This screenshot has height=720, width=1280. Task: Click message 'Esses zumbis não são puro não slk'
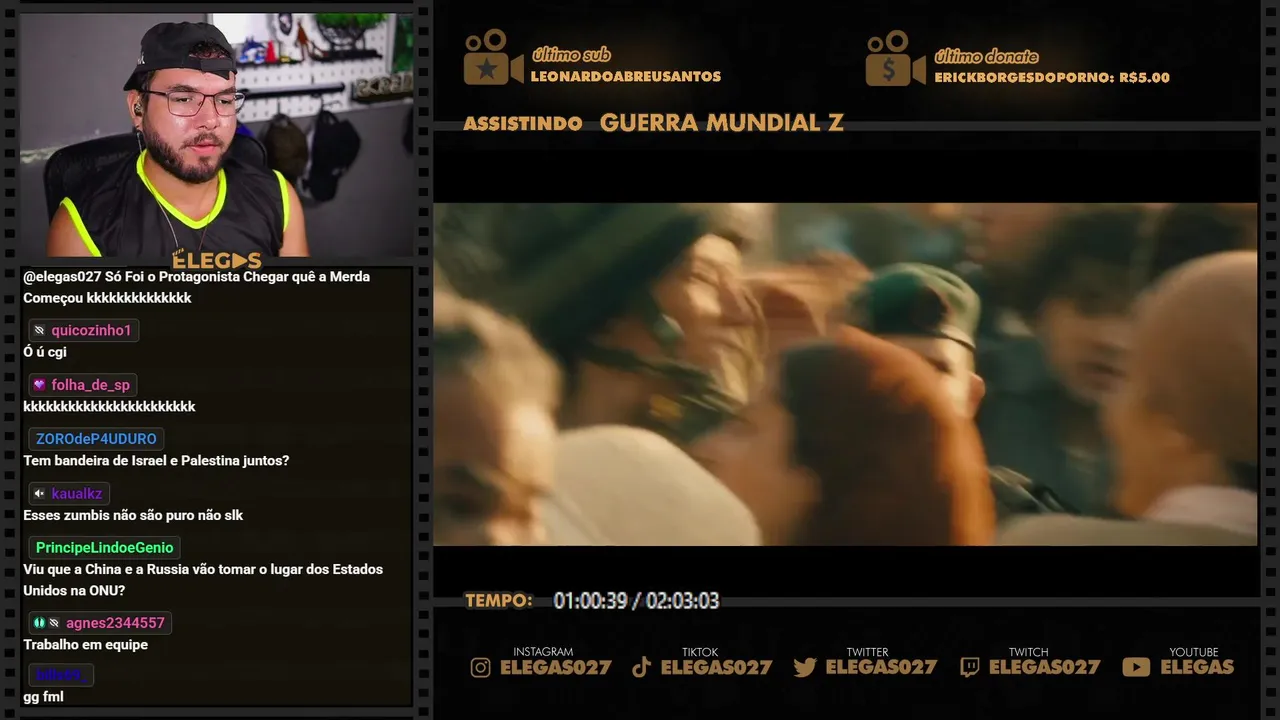point(133,515)
